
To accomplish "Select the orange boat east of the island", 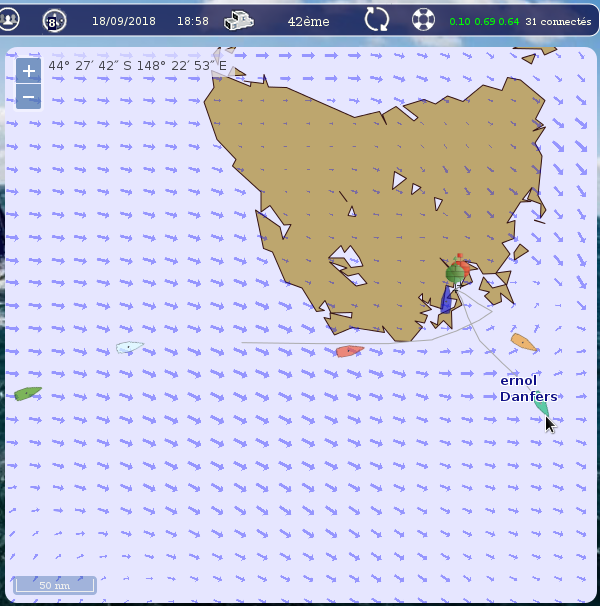I will (523, 342).
